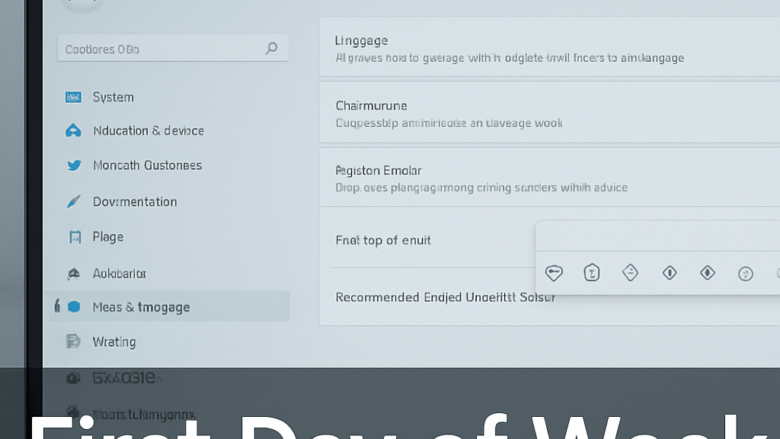Click the bird icon beside Moncath Gustonees
Image resolution: width=780 pixels, height=439 pixels.
(x=74, y=165)
